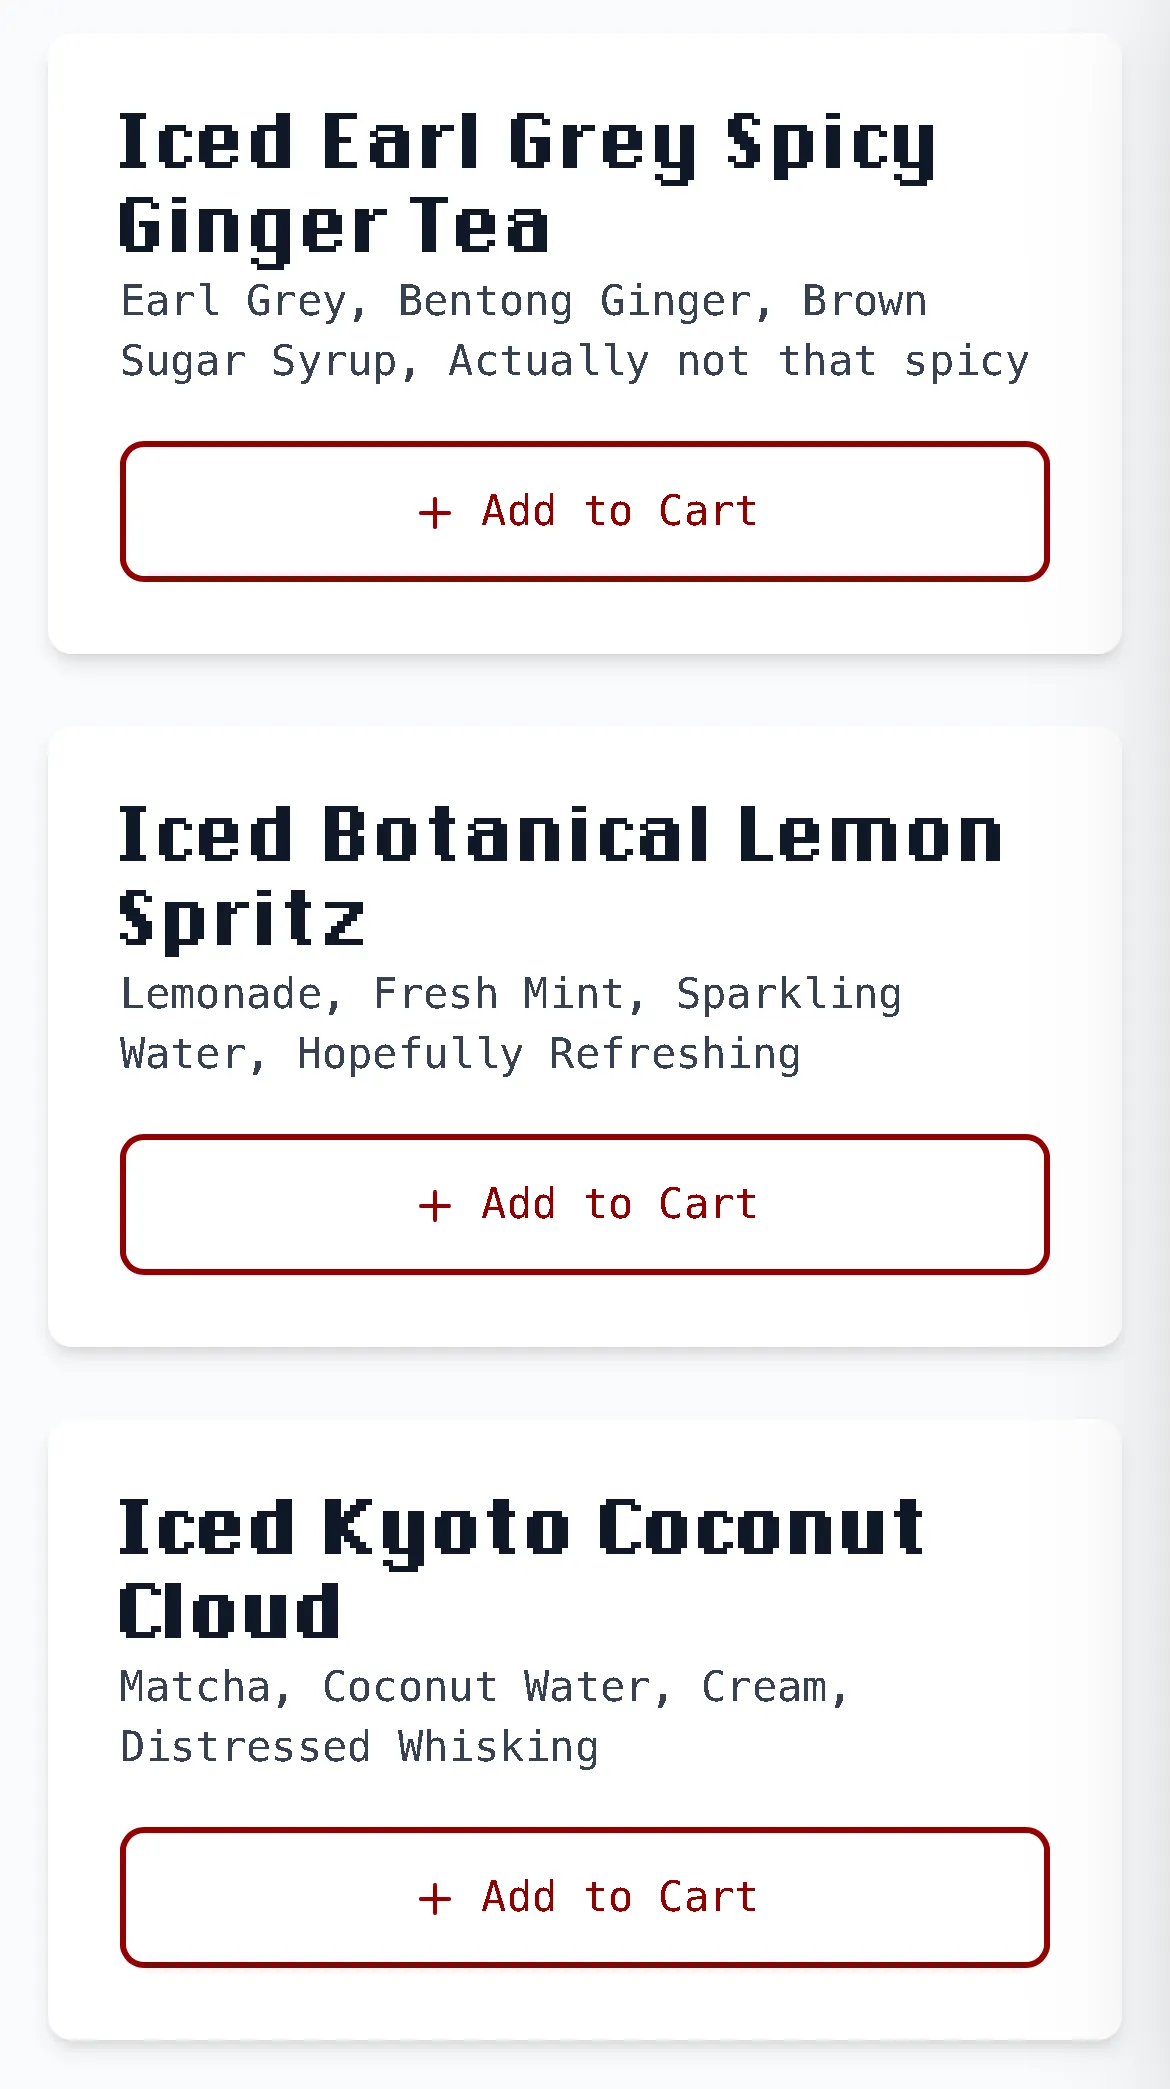Click 'Distressed Whisking' text
Screen dimensions: 1170x2089
point(359,1747)
